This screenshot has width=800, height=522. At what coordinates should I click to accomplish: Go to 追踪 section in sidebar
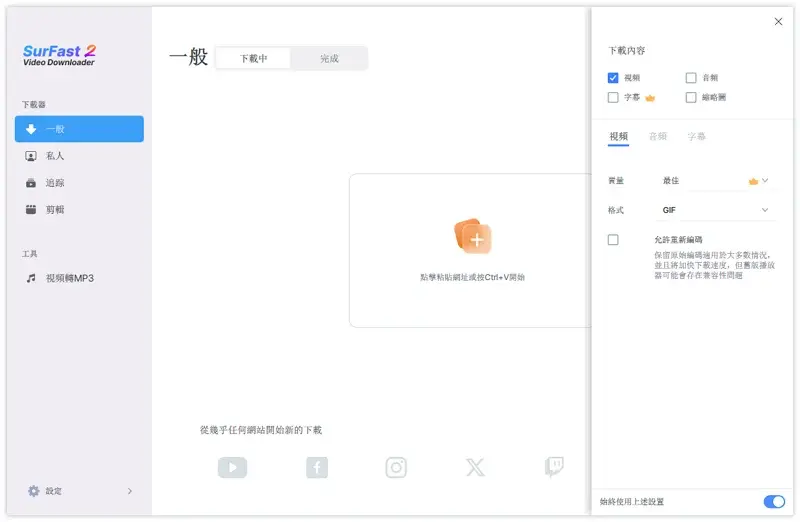(55, 183)
